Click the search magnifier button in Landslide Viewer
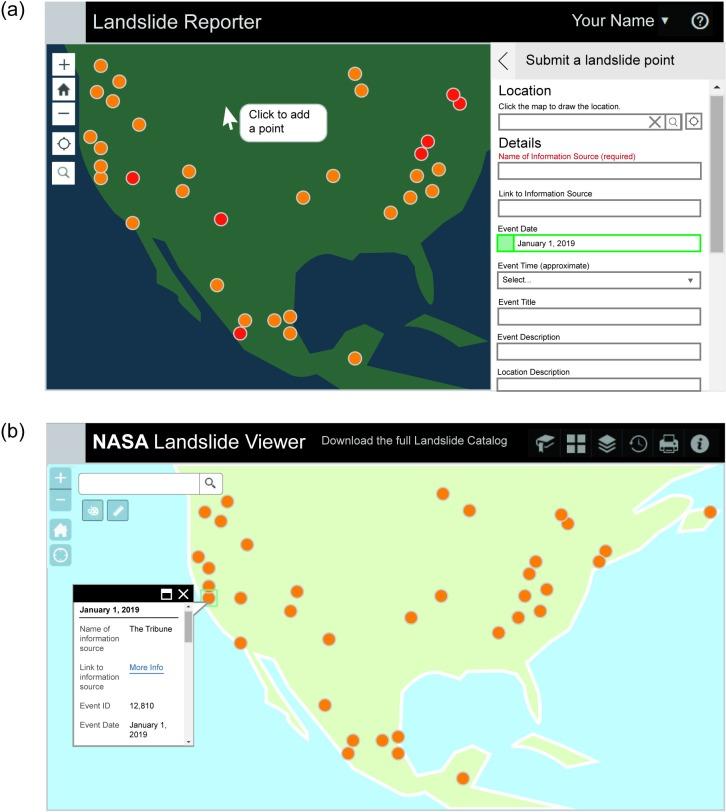Screen dimensions: 726x812 [x=210, y=483]
